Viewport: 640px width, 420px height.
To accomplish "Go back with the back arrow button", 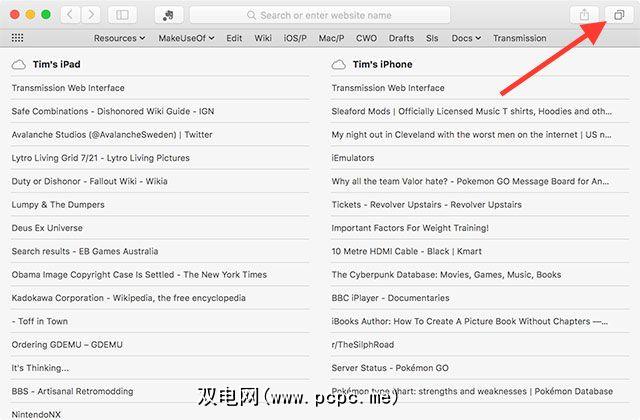I will coord(70,15).
